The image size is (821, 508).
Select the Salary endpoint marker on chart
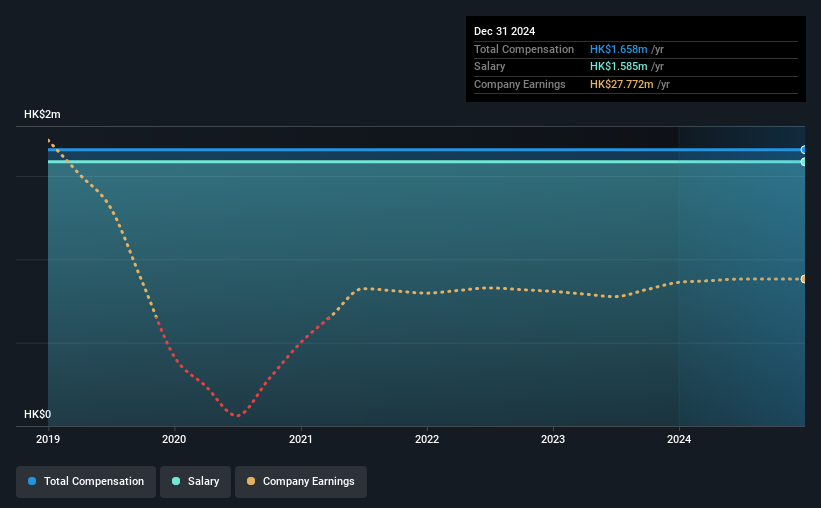pyautogui.click(x=803, y=162)
